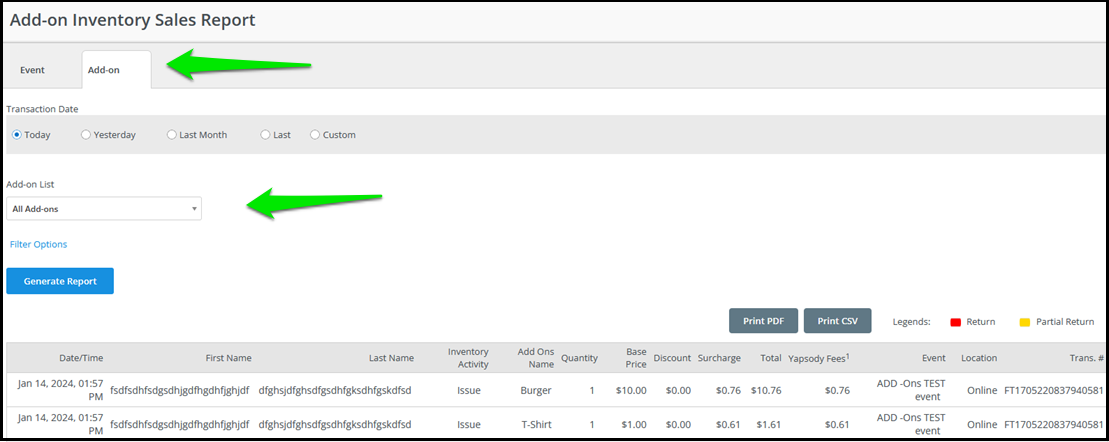
Task: Choose the Yesterday transaction date option
Action: (86, 134)
